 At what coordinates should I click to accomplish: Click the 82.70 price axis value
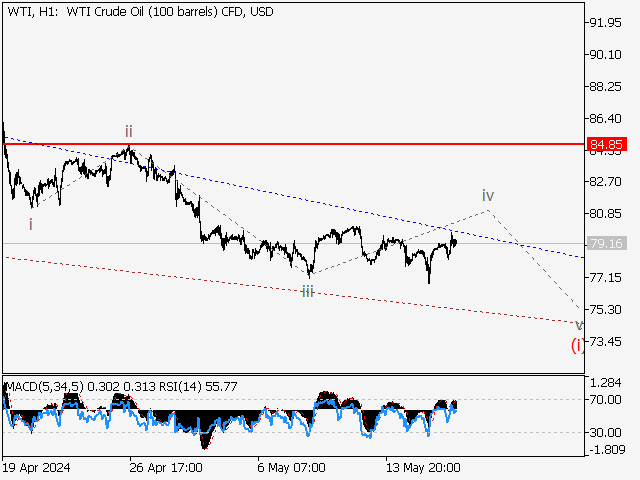[x=606, y=182]
